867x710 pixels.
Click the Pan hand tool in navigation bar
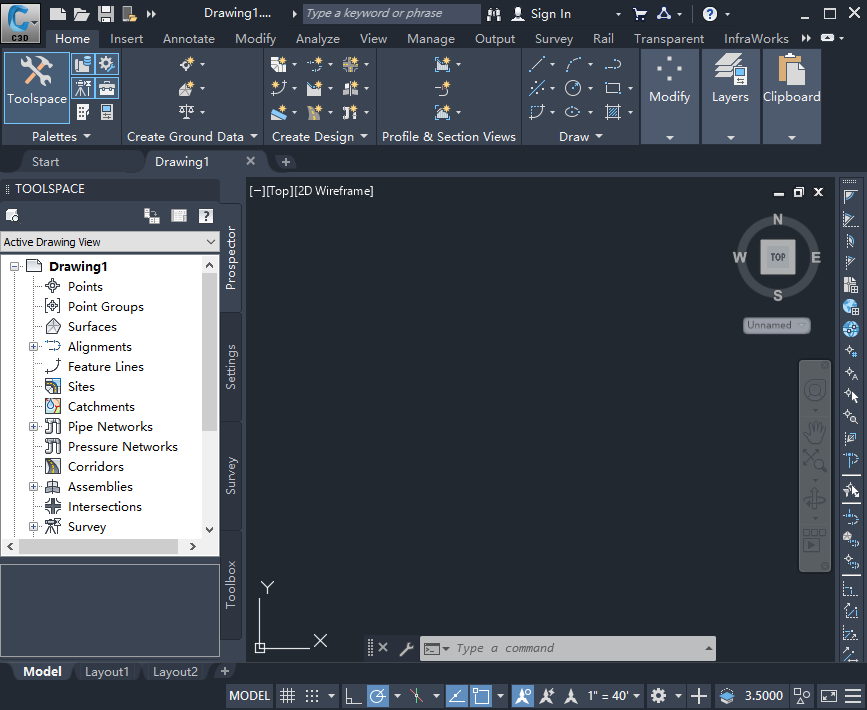(x=815, y=432)
